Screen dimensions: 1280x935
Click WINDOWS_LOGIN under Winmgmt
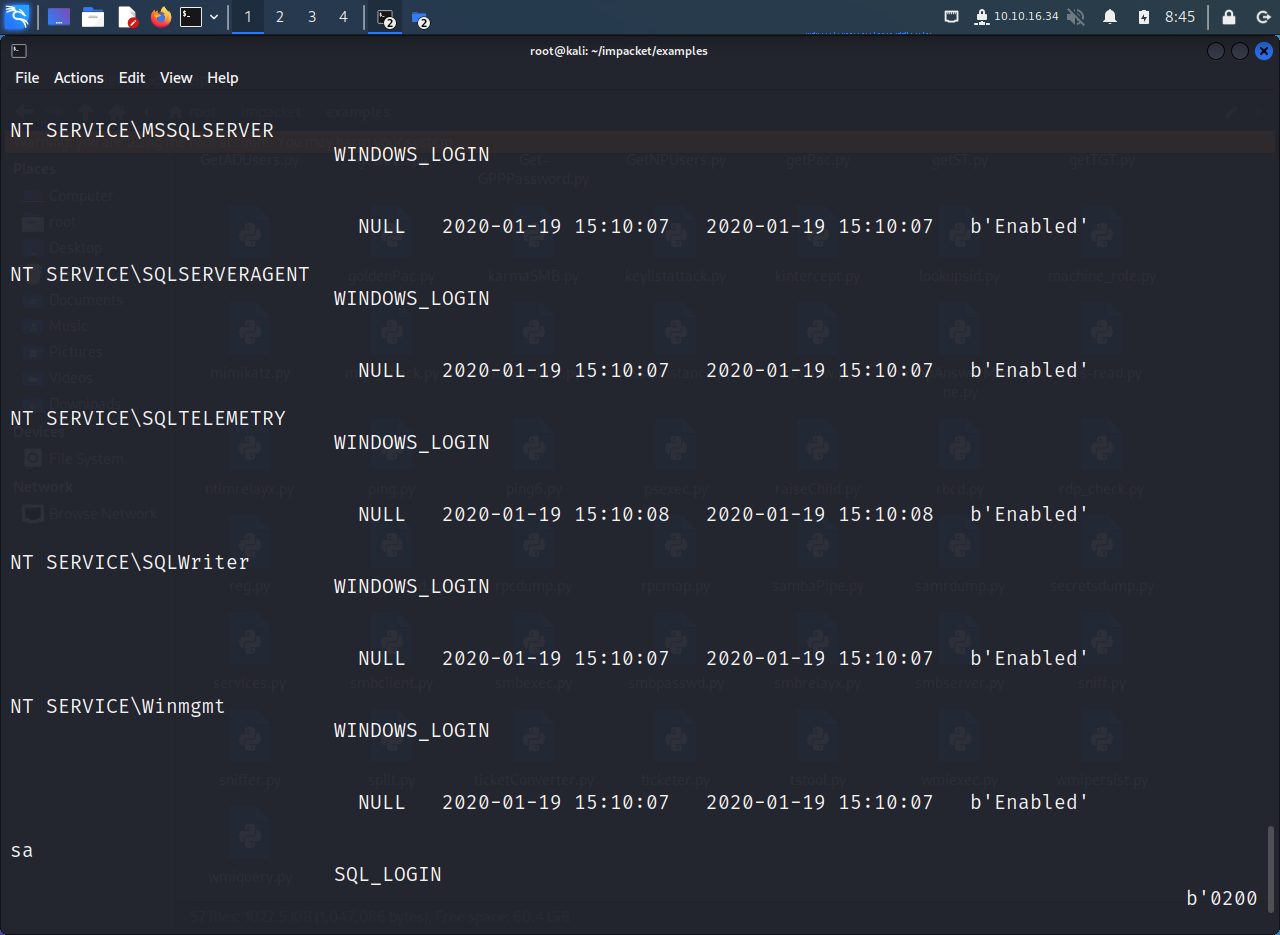tap(412, 731)
